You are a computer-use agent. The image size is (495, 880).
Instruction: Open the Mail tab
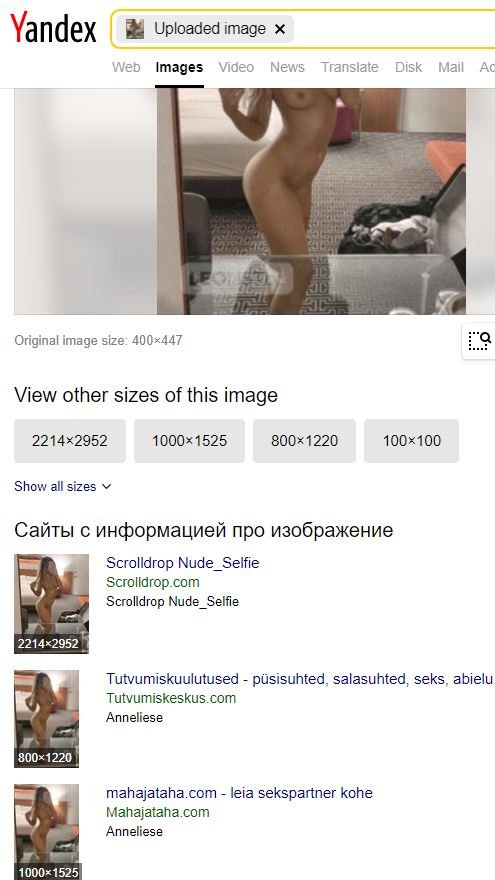[x=451, y=67]
